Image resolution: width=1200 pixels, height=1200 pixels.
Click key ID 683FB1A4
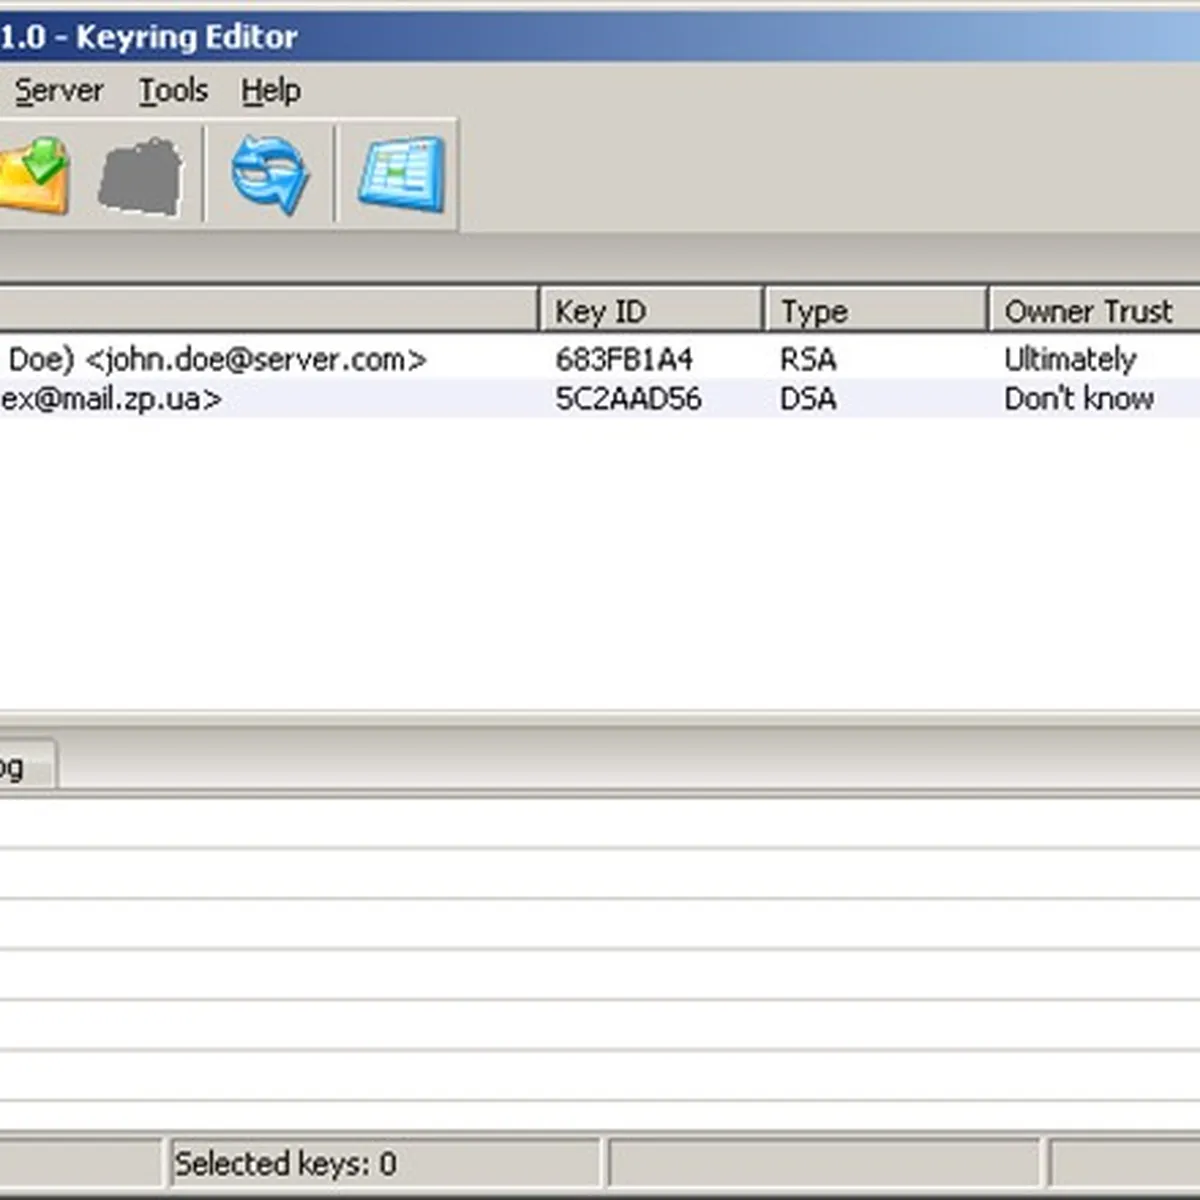(x=624, y=359)
